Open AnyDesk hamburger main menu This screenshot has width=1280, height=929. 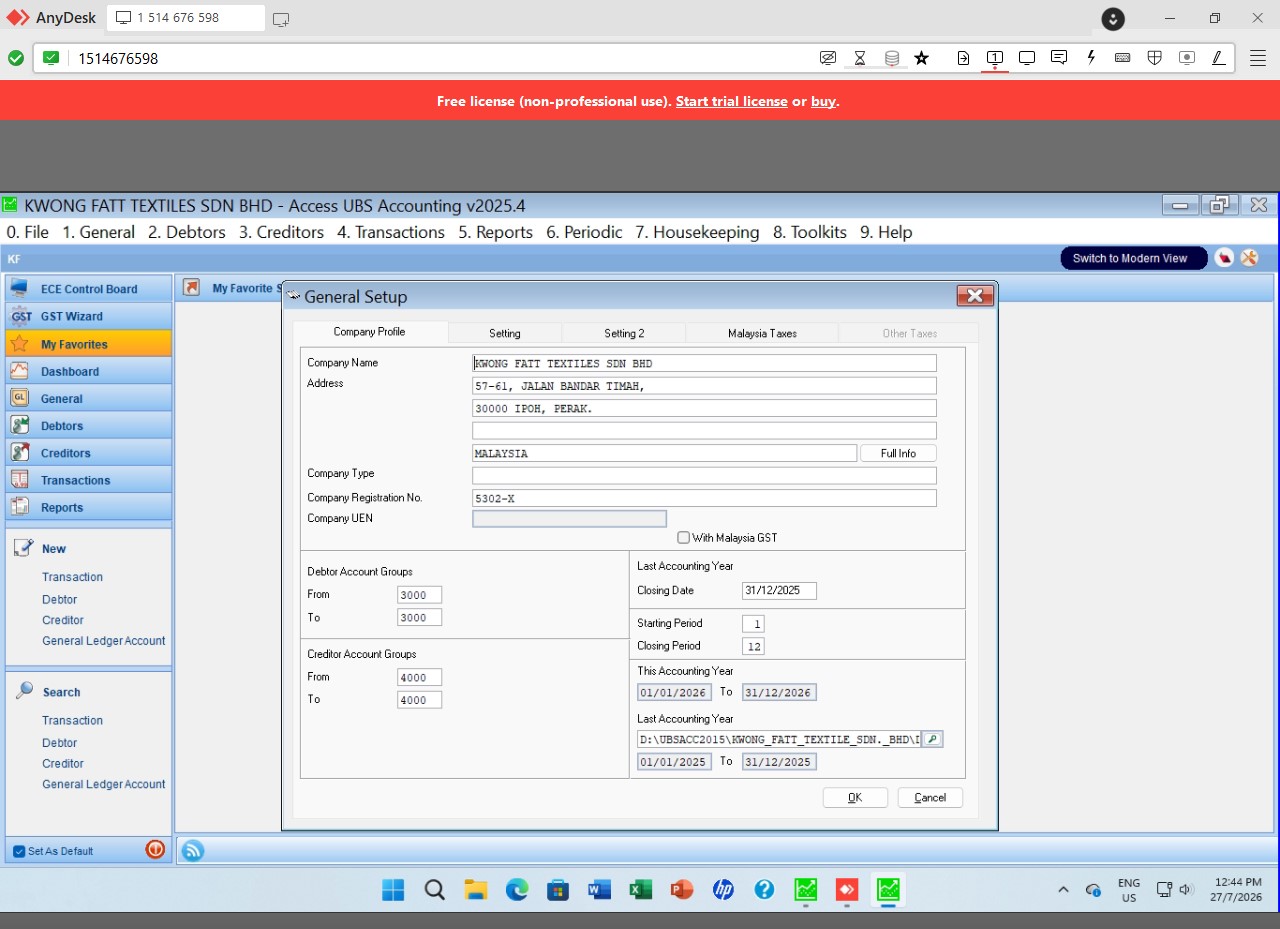(1258, 58)
